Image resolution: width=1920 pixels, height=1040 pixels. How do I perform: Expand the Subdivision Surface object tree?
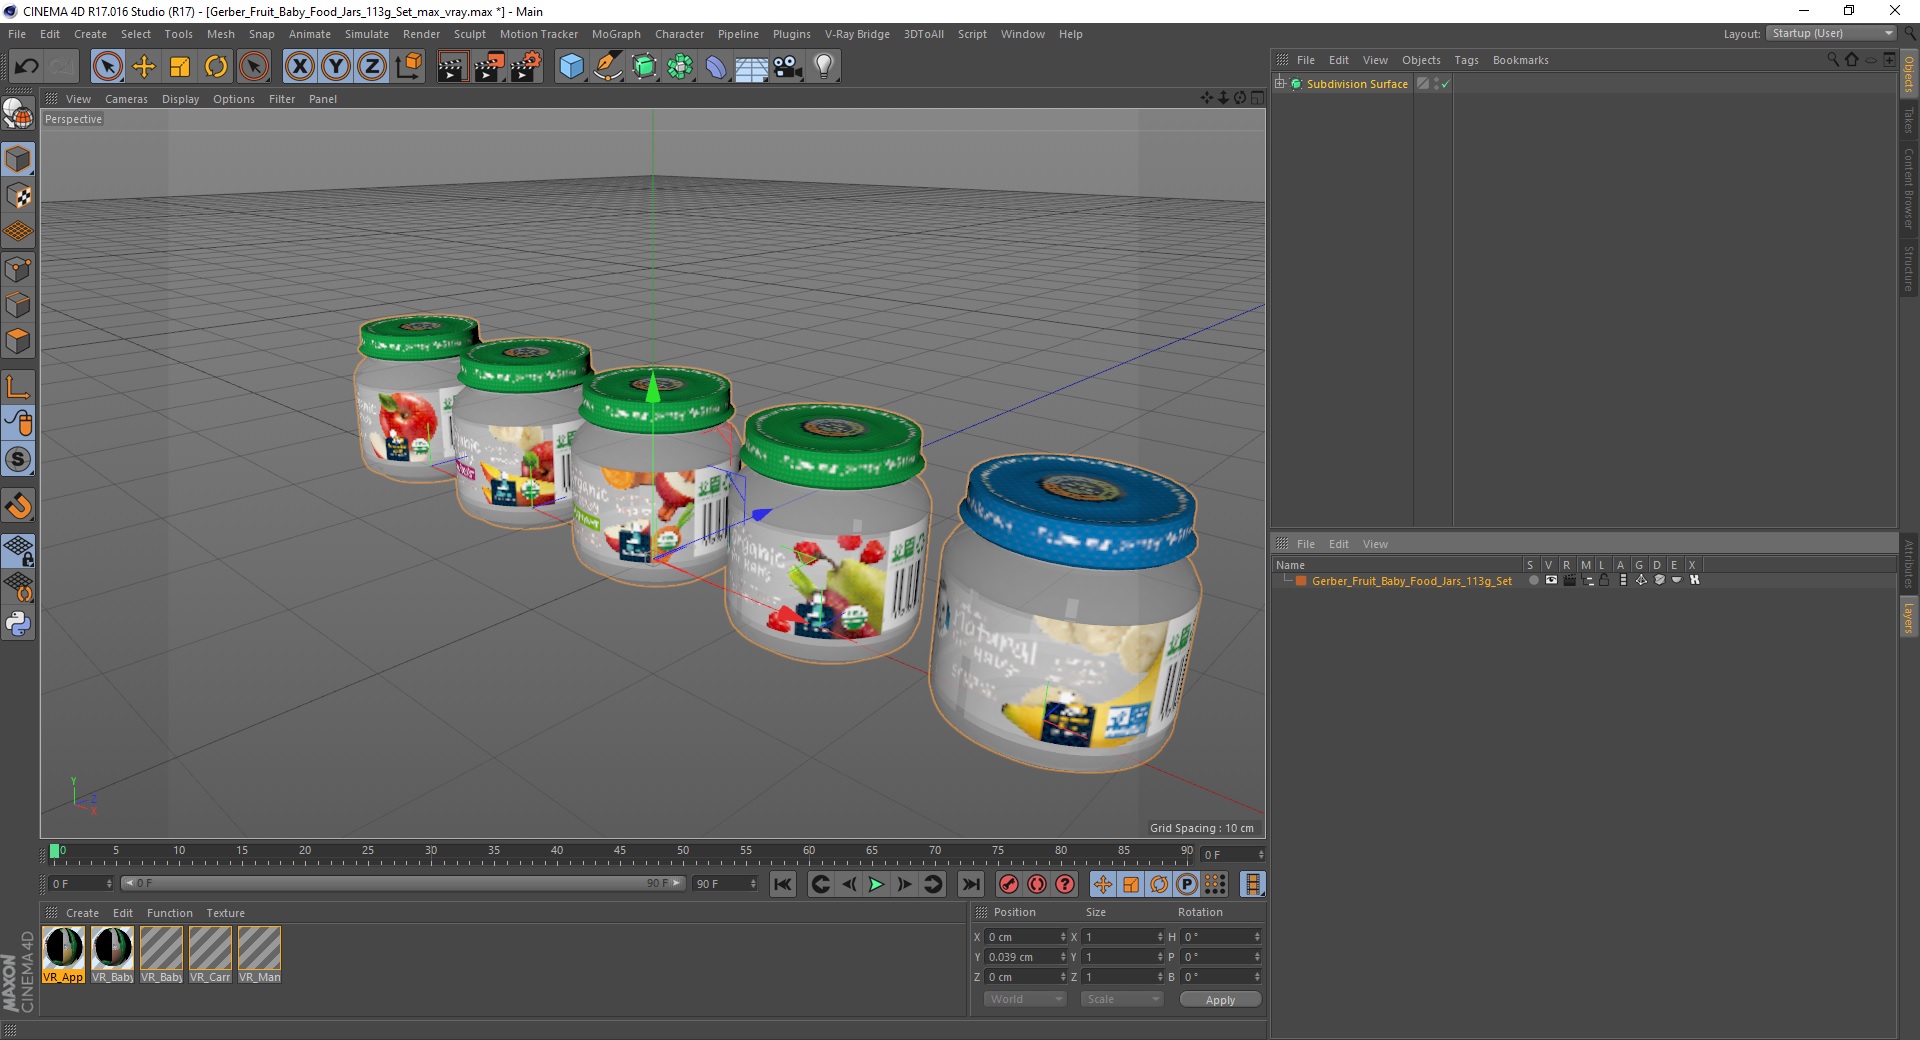point(1279,84)
